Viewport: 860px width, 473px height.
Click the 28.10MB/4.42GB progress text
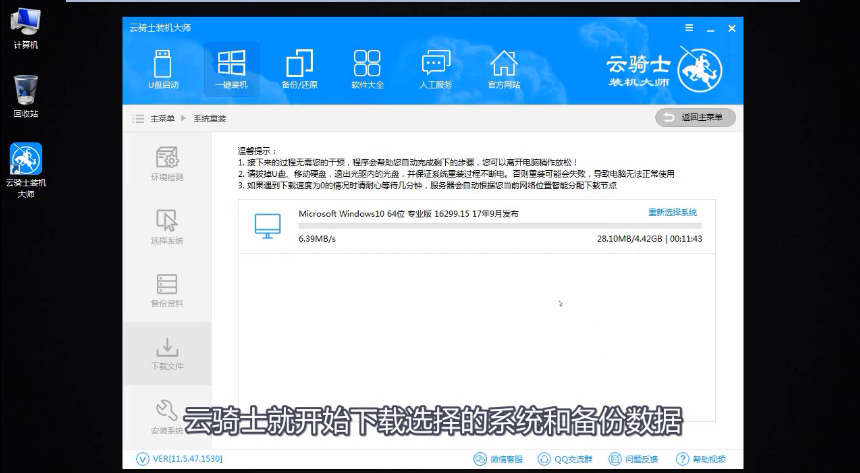click(x=630, y=239)
